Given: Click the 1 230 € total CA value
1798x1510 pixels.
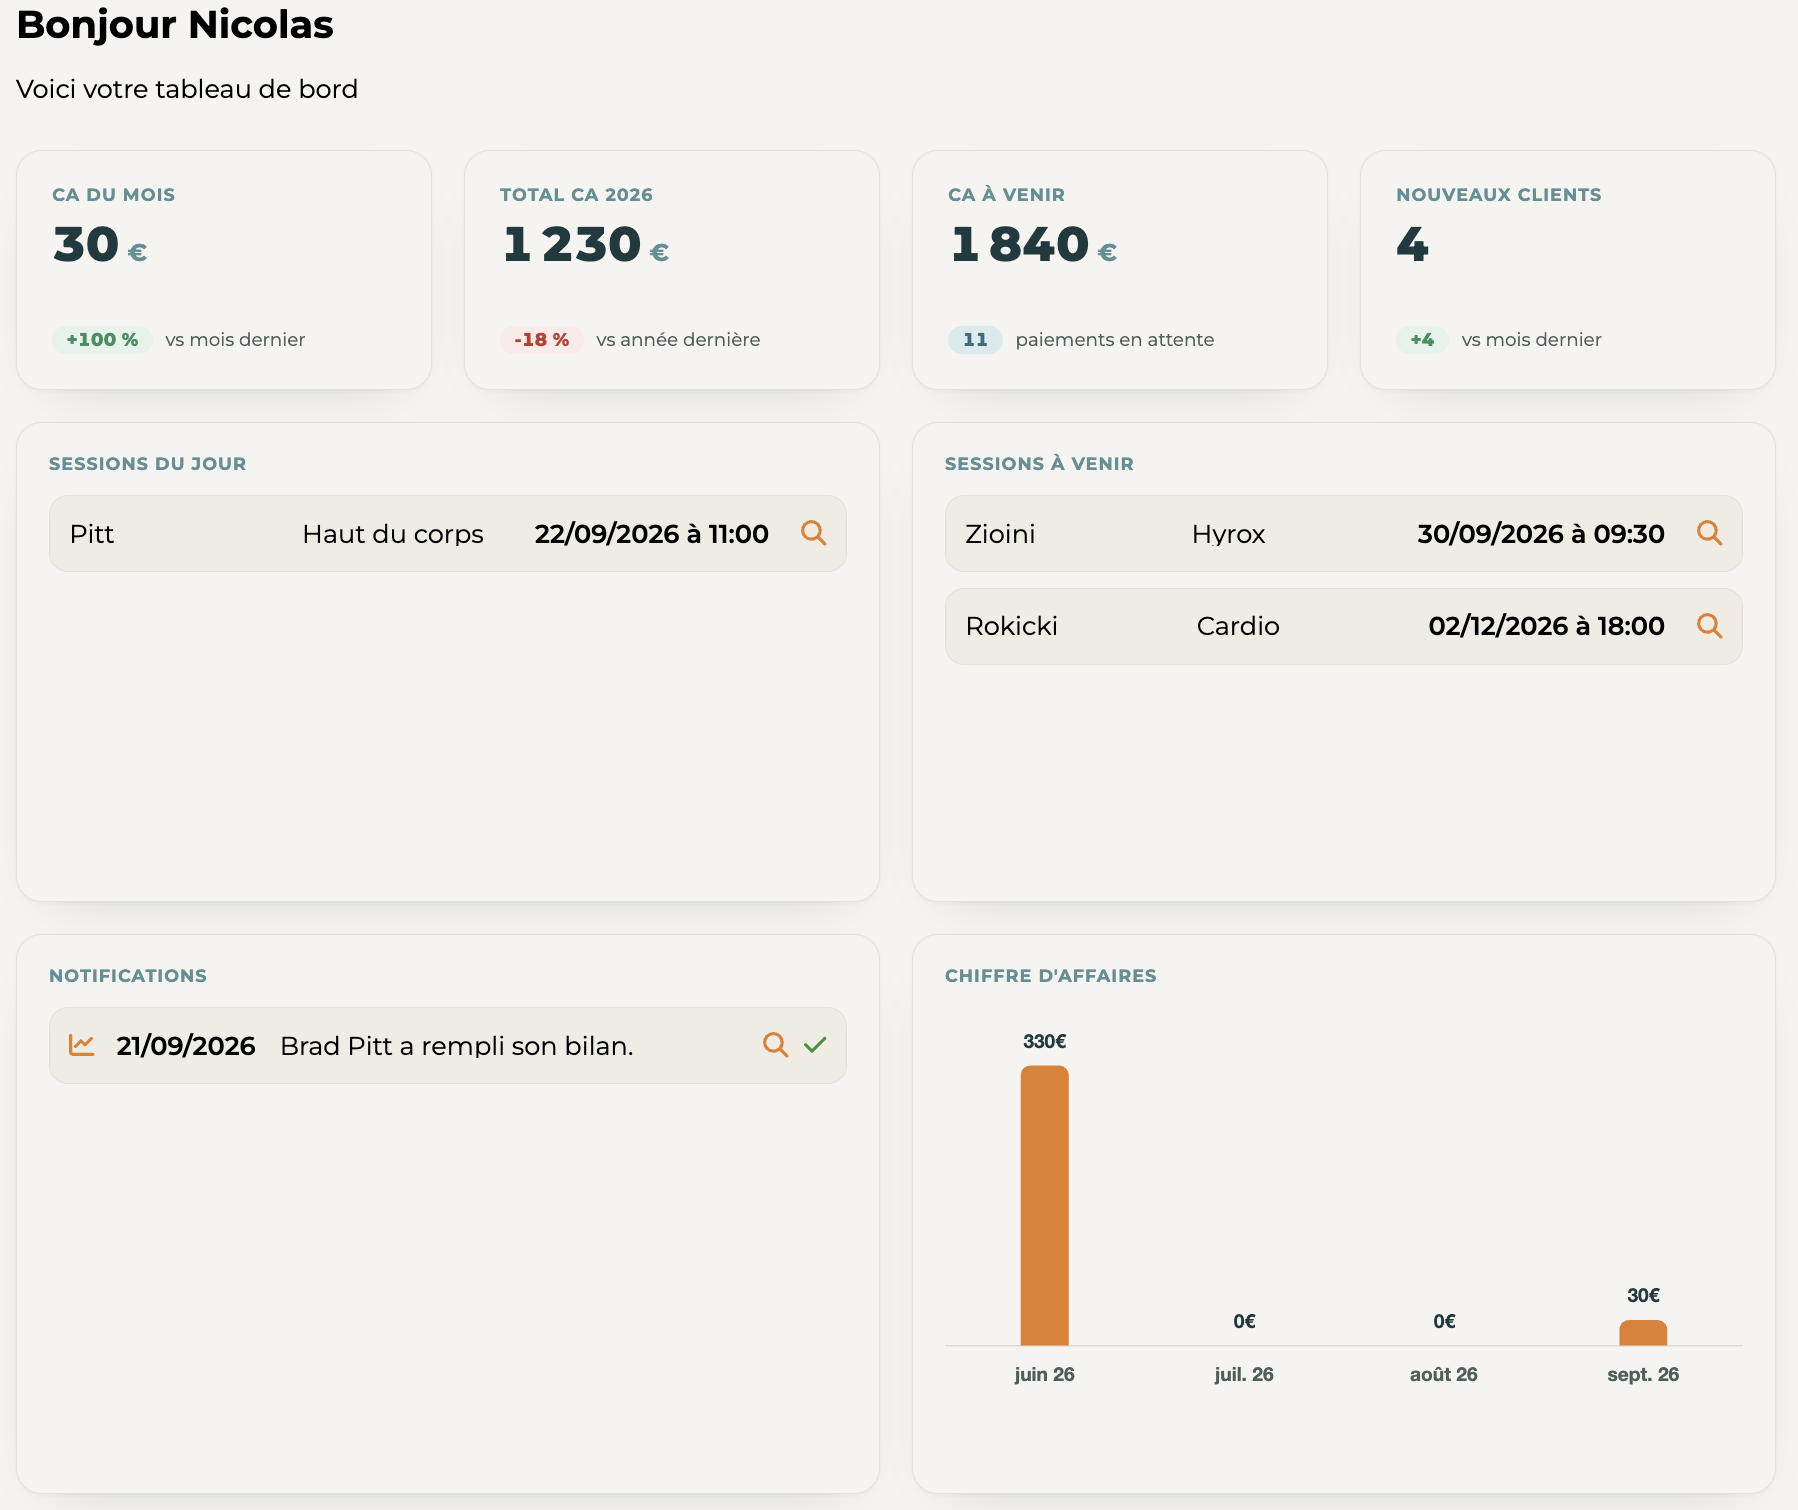Looking at the screenshot, I should (585, 245).
